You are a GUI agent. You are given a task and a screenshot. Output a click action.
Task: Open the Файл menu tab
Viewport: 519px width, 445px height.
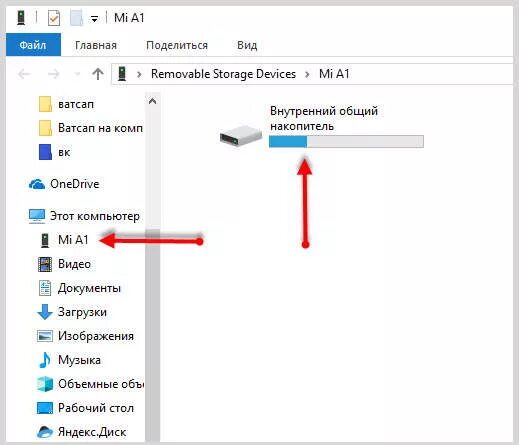pos(33,45)
